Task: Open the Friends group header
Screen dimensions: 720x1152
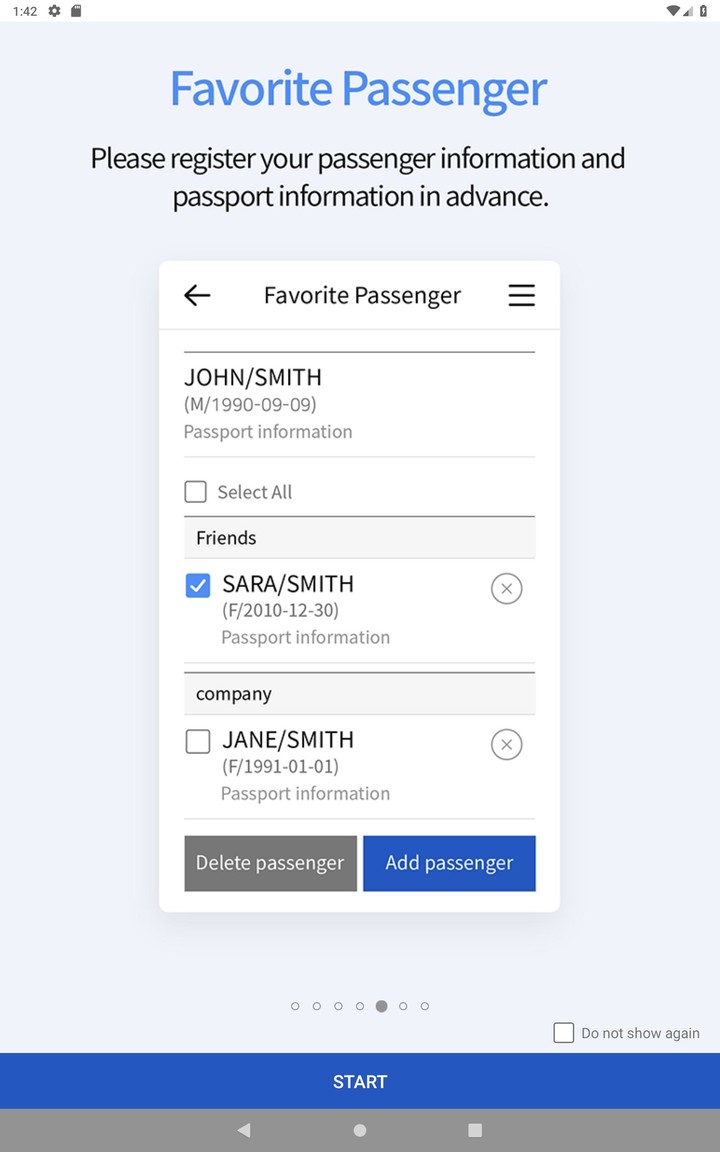Action: pos(359,538)
